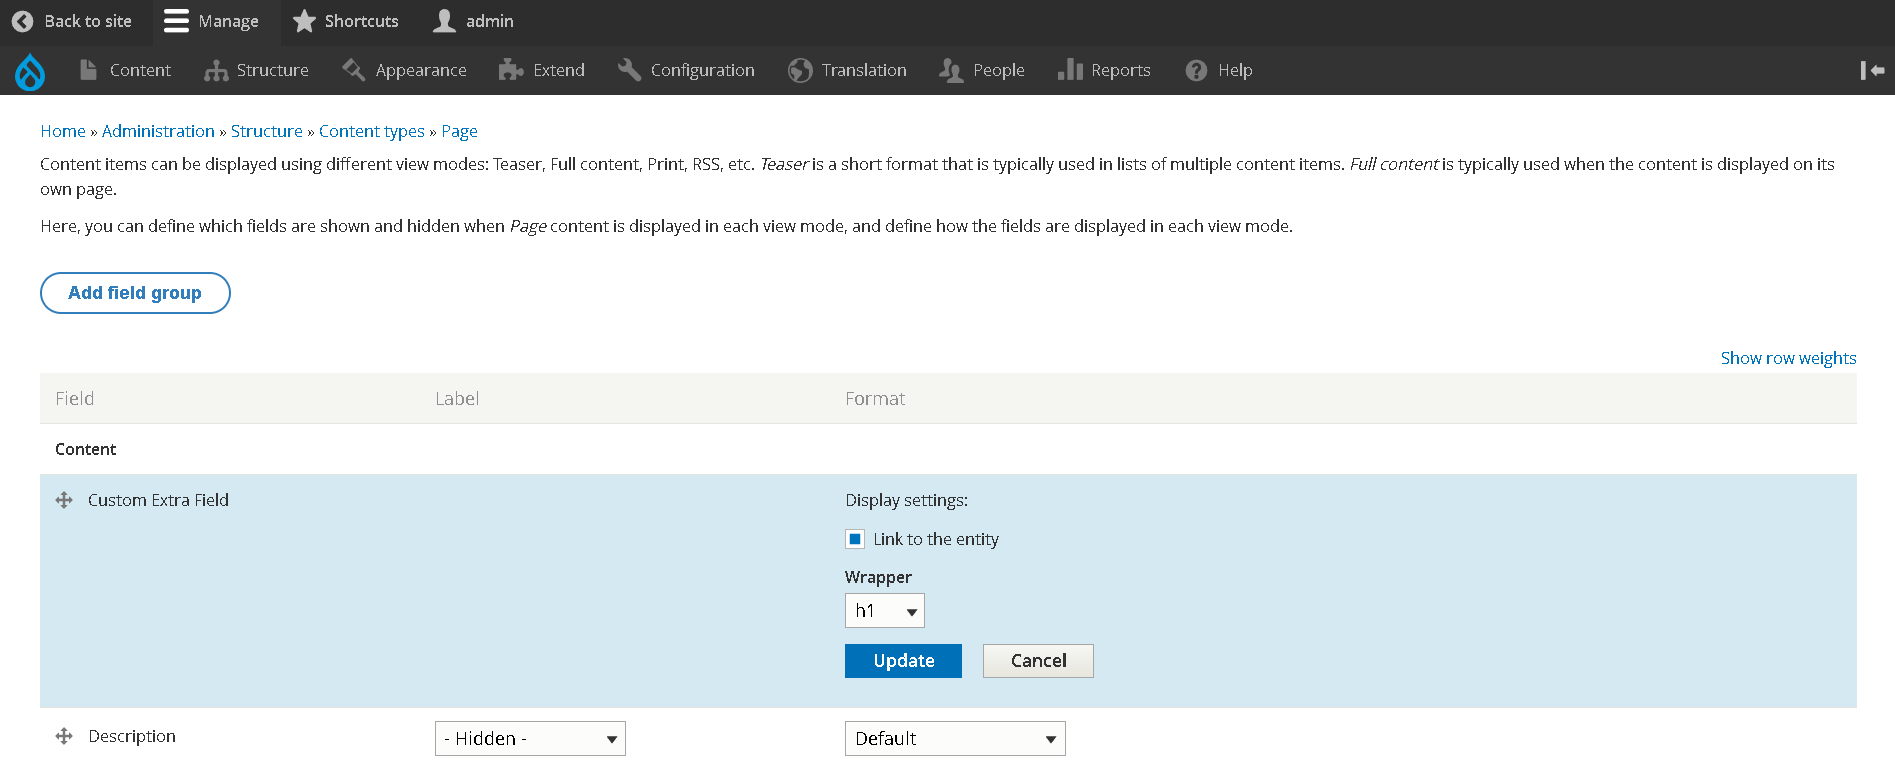Click the People users icon
1895x762 pixels.
click(x=951, y=70)
